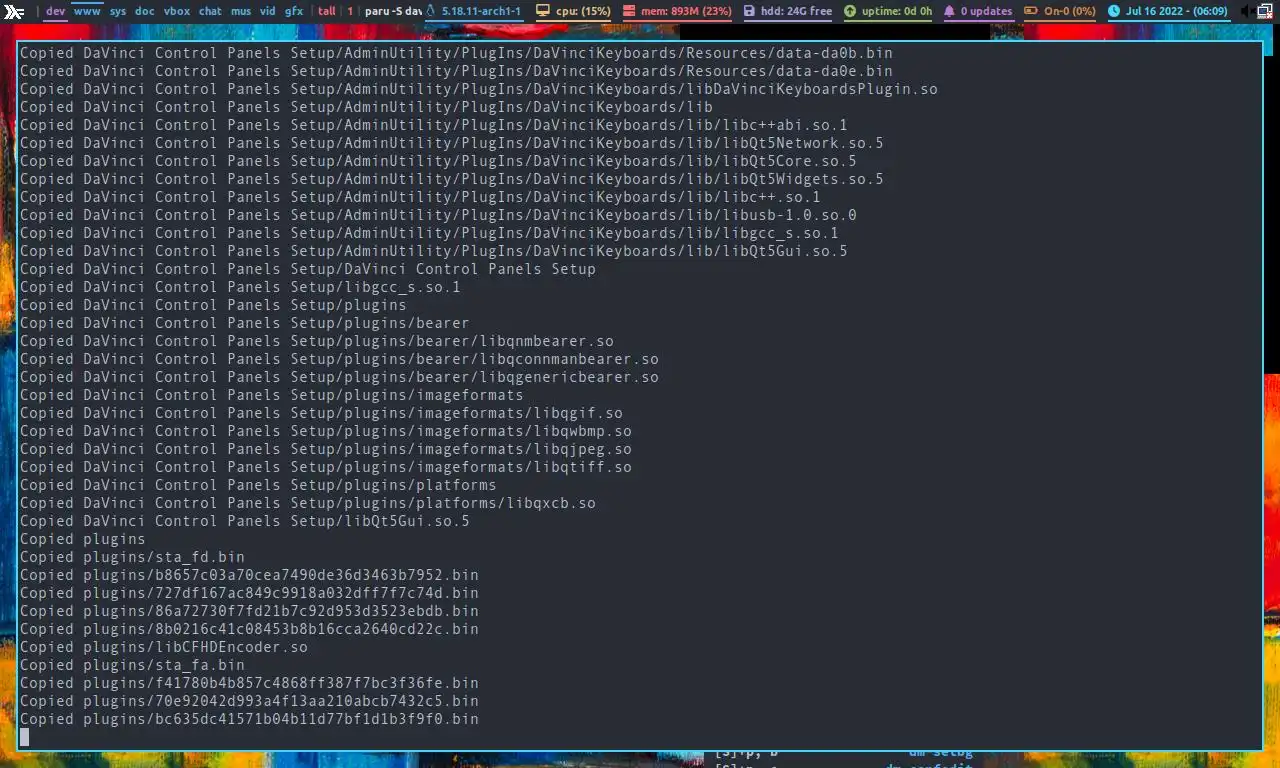Switch to the mus workspace
The image size is (1280, 768).
point(241,12)
